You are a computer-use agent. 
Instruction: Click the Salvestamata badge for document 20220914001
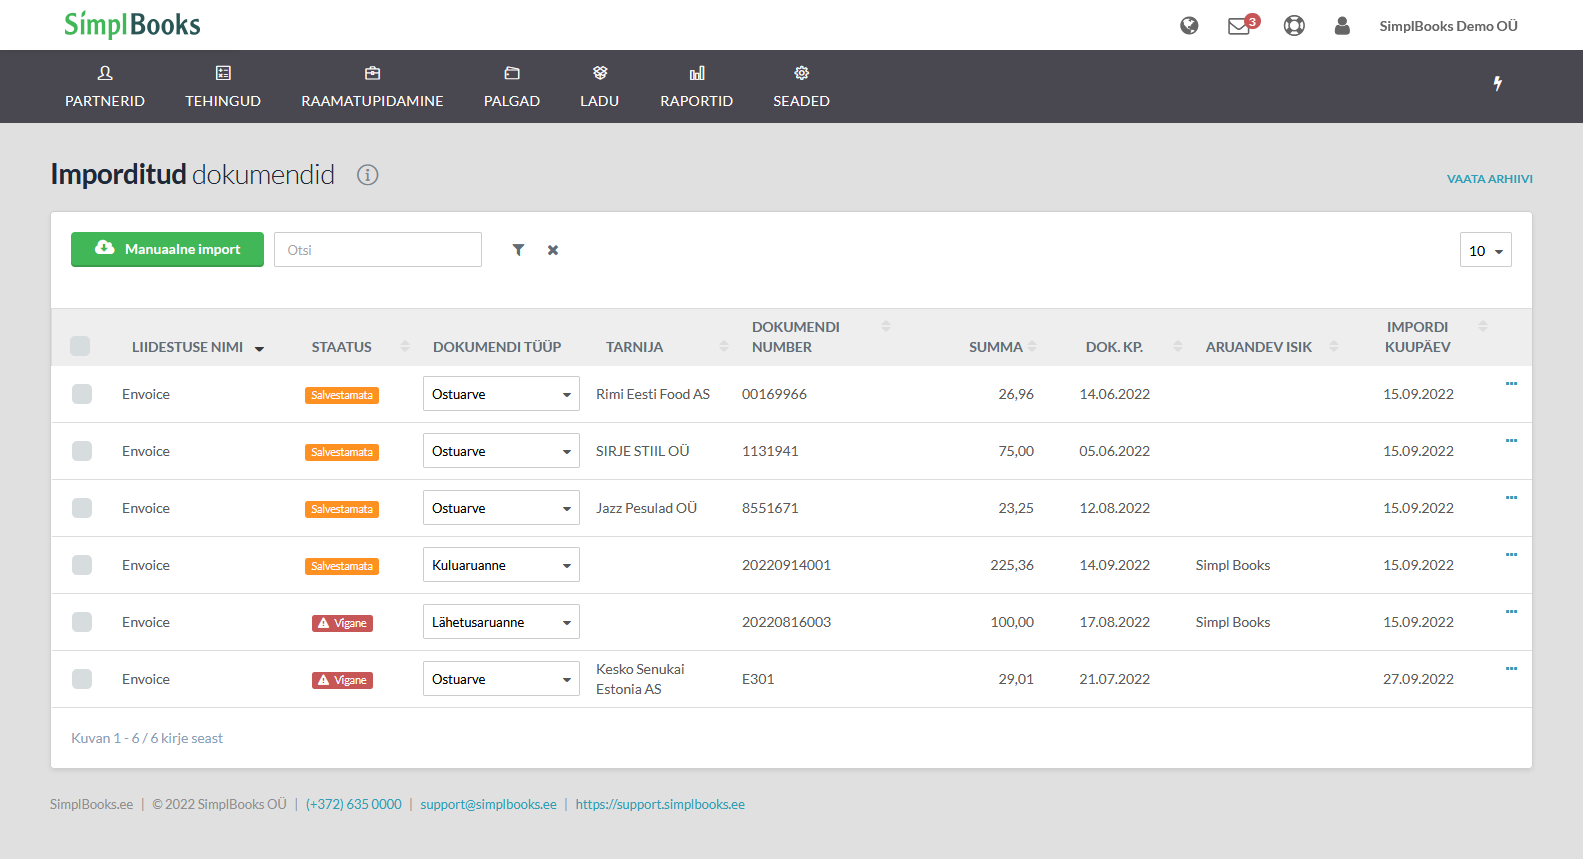pos(342,566)
